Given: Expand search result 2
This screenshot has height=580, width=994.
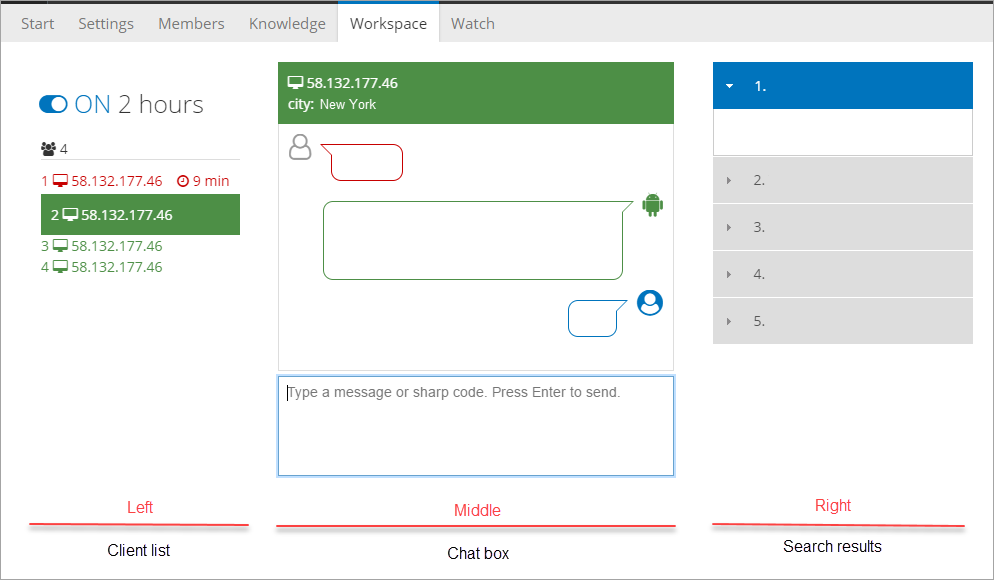Looking at the screenshot, I should pyautogui.click(x=842, y=180).
